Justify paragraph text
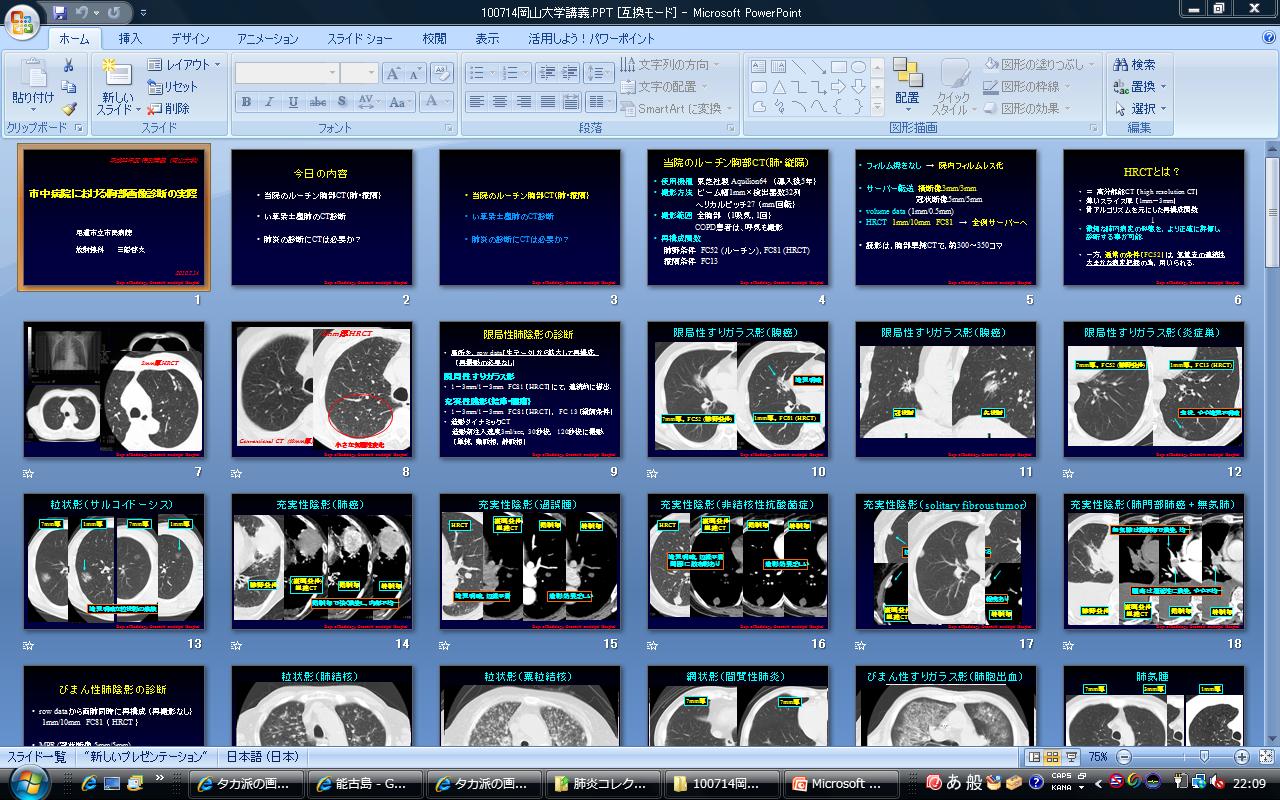 [x=547, y=102]
